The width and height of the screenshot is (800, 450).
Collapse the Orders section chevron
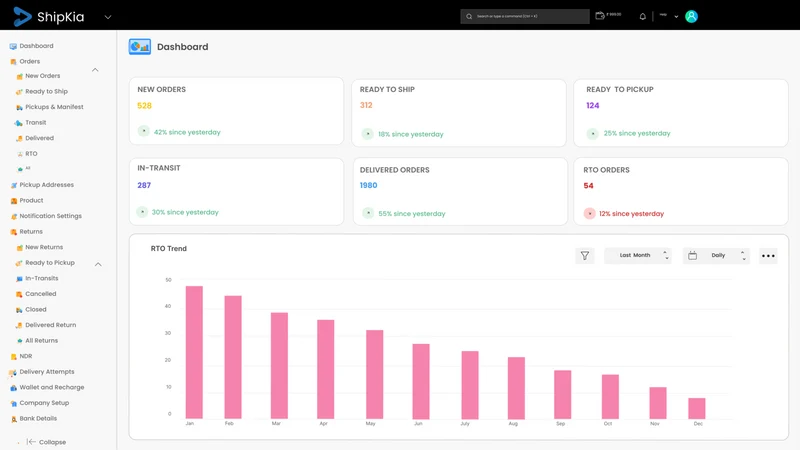(95, 70)
